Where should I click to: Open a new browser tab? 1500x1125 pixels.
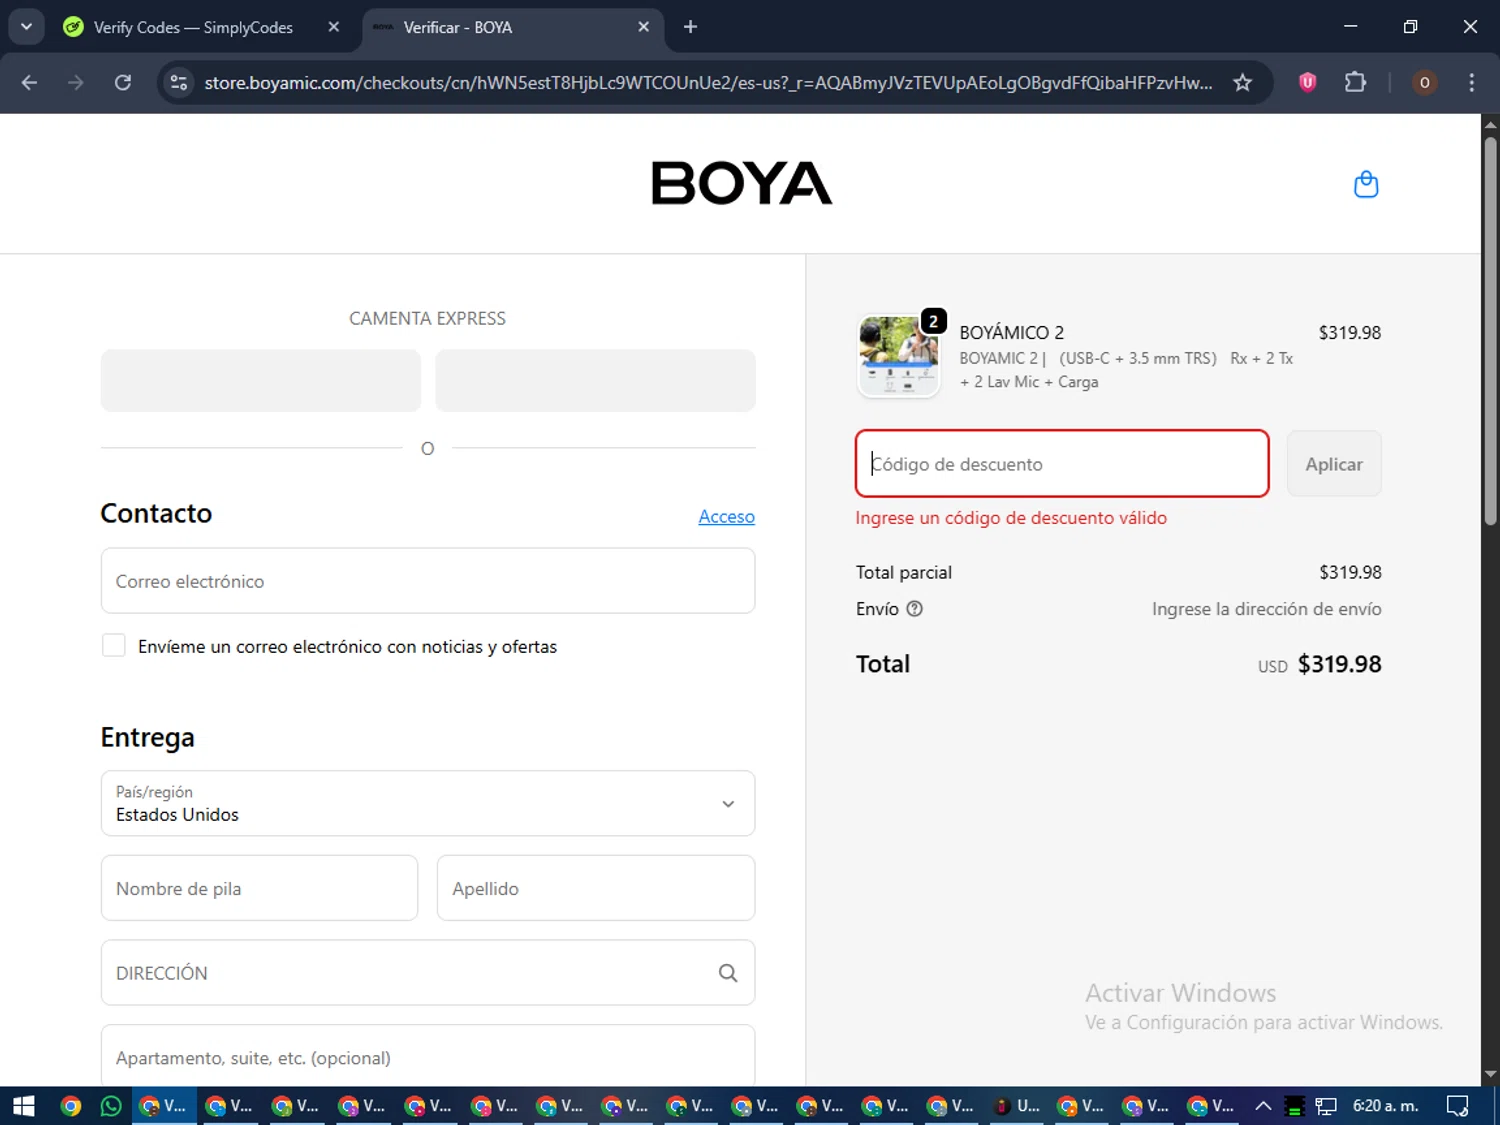690,27
